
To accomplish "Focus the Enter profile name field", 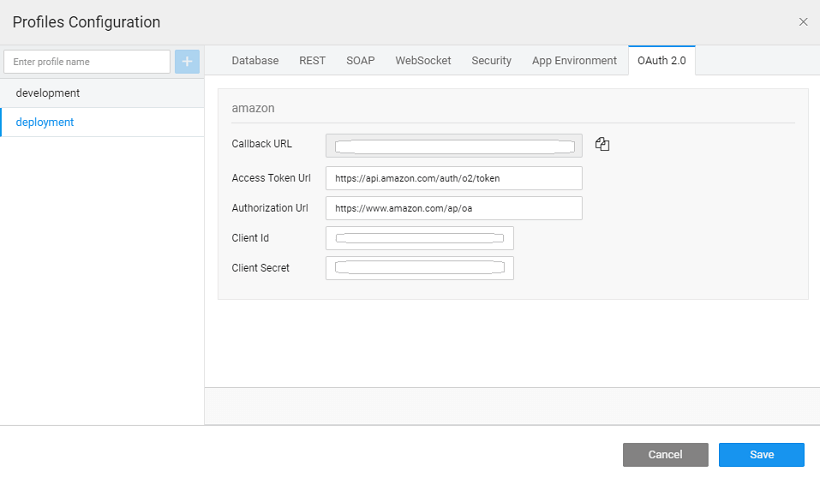I will 87,62.
